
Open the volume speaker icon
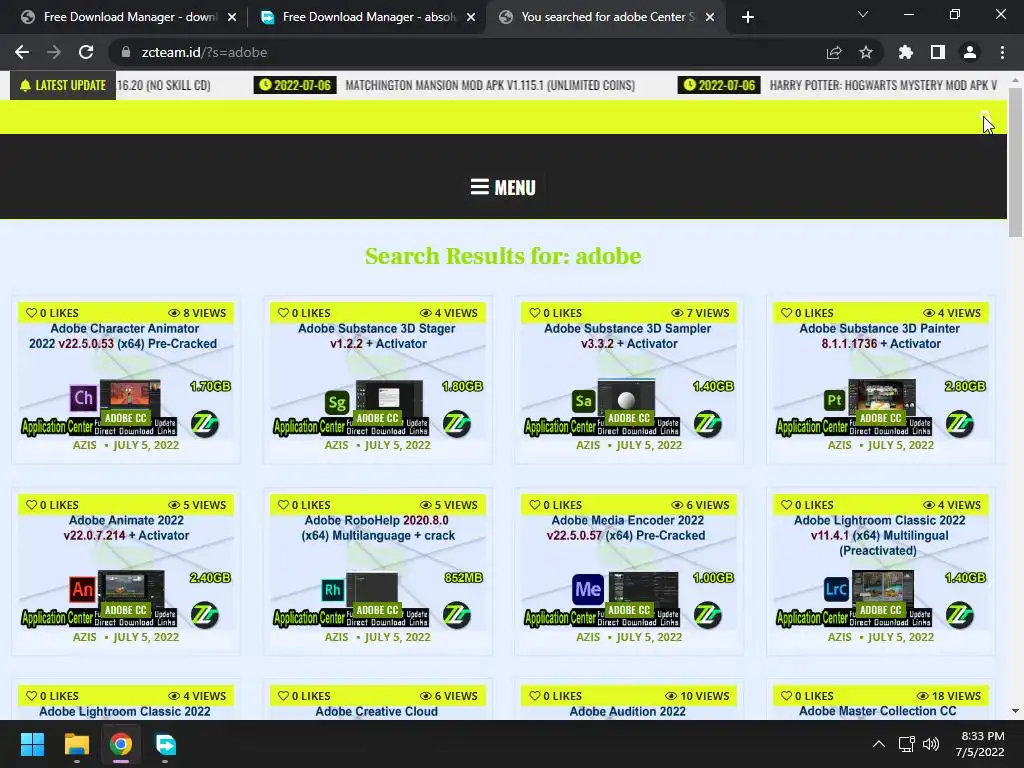pyautogui.click(x=931, y=744)
